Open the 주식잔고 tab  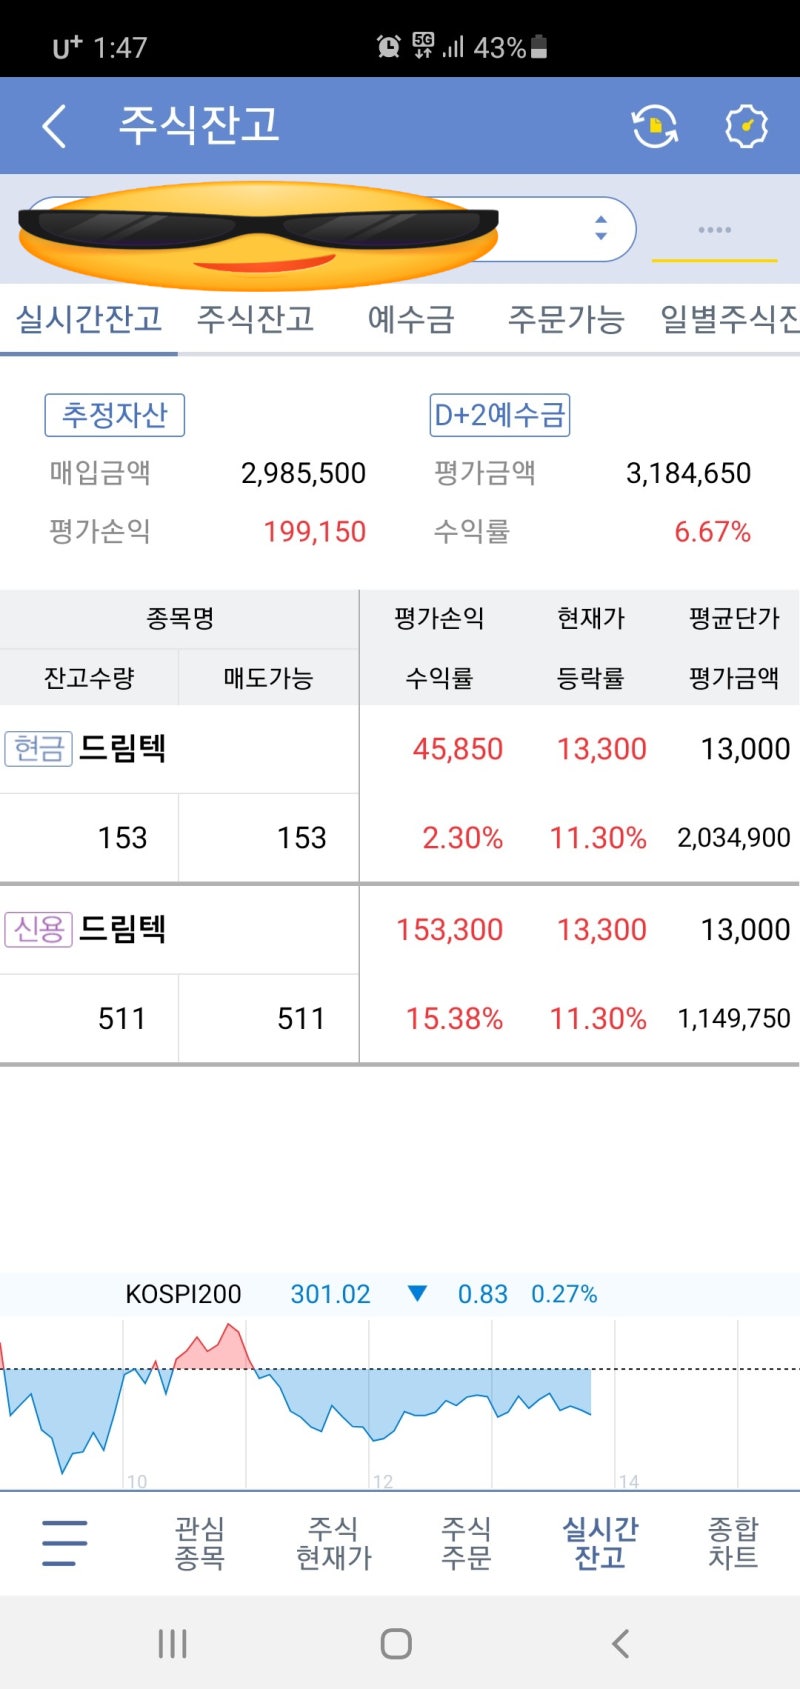point(257,320)
